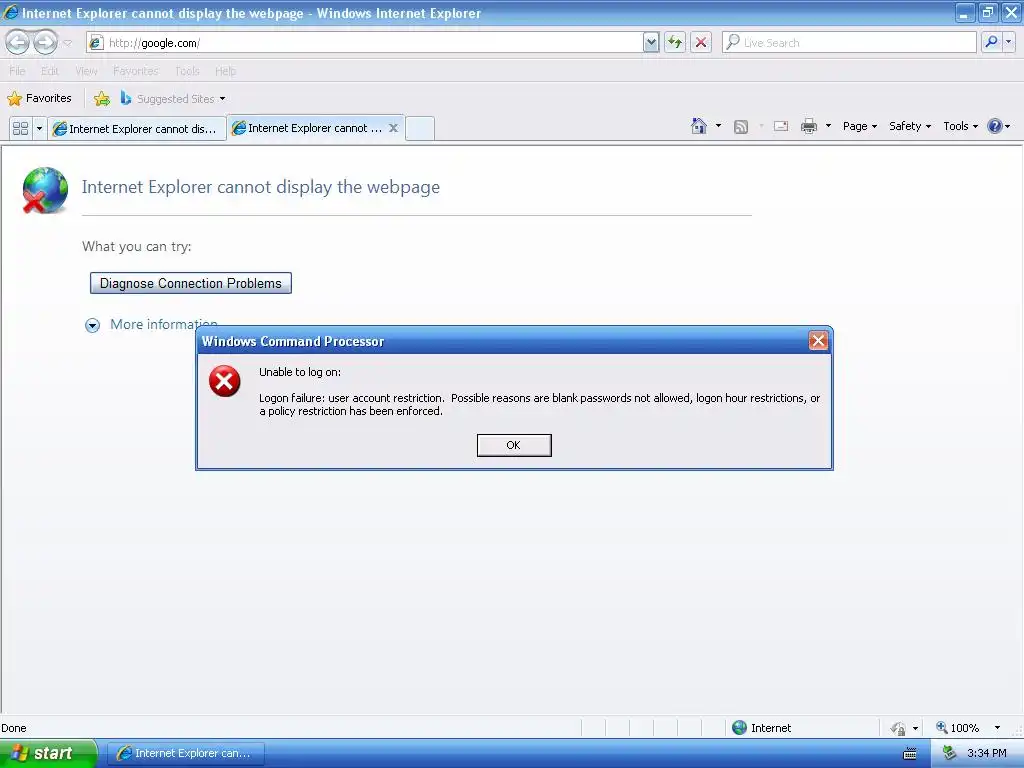Open the recent pages dropdown beside Forward
Image resolution: width=1024 pixels, height=768 pixels.
click(67, 43)
